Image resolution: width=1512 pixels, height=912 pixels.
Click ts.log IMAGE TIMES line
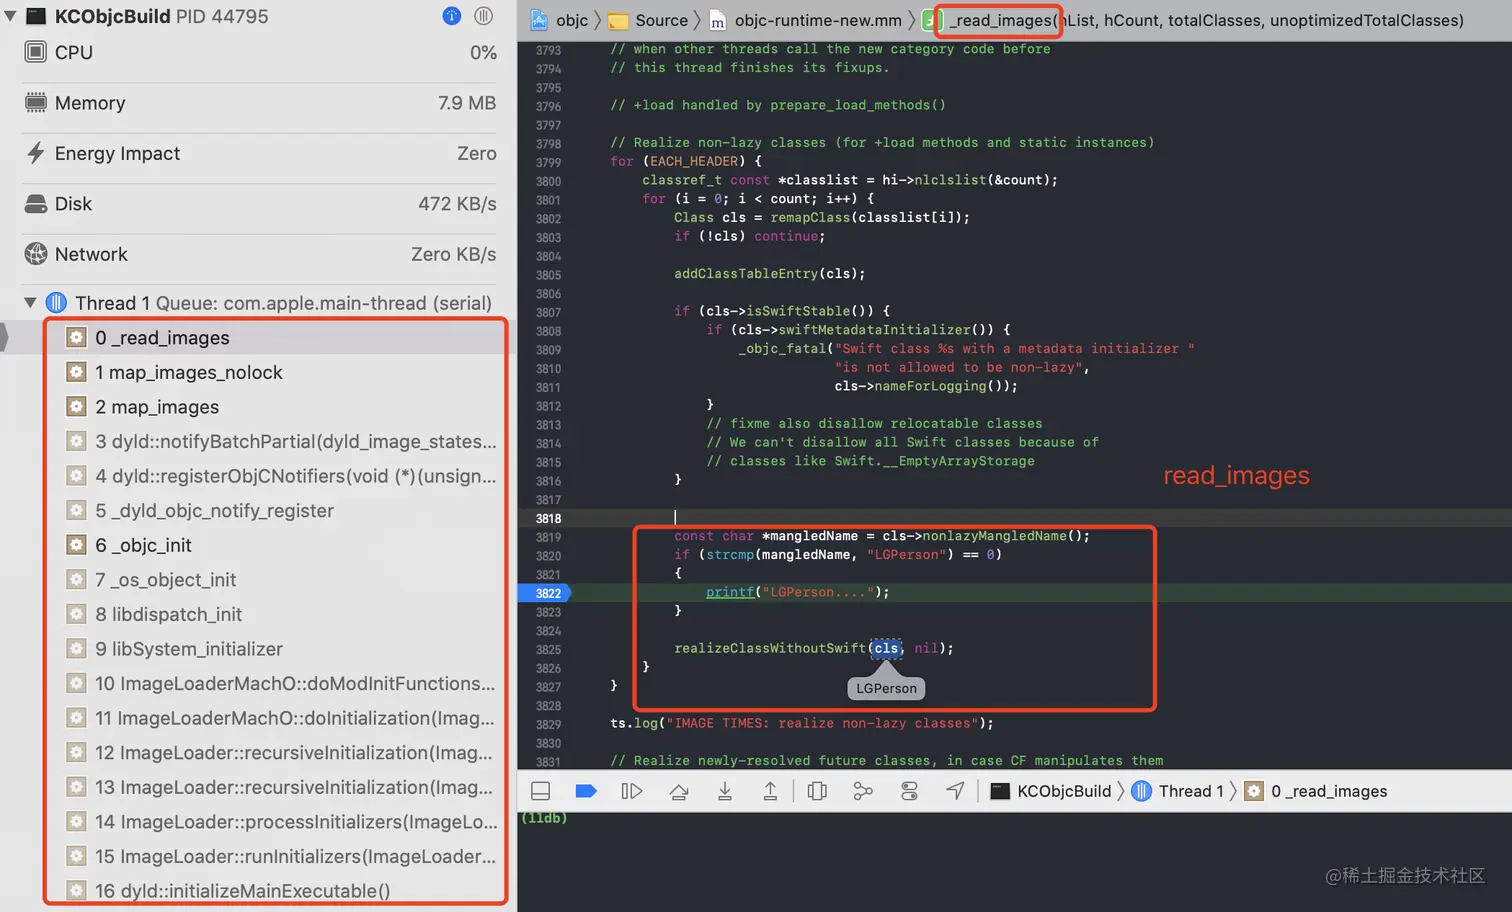tap(802, 723)
